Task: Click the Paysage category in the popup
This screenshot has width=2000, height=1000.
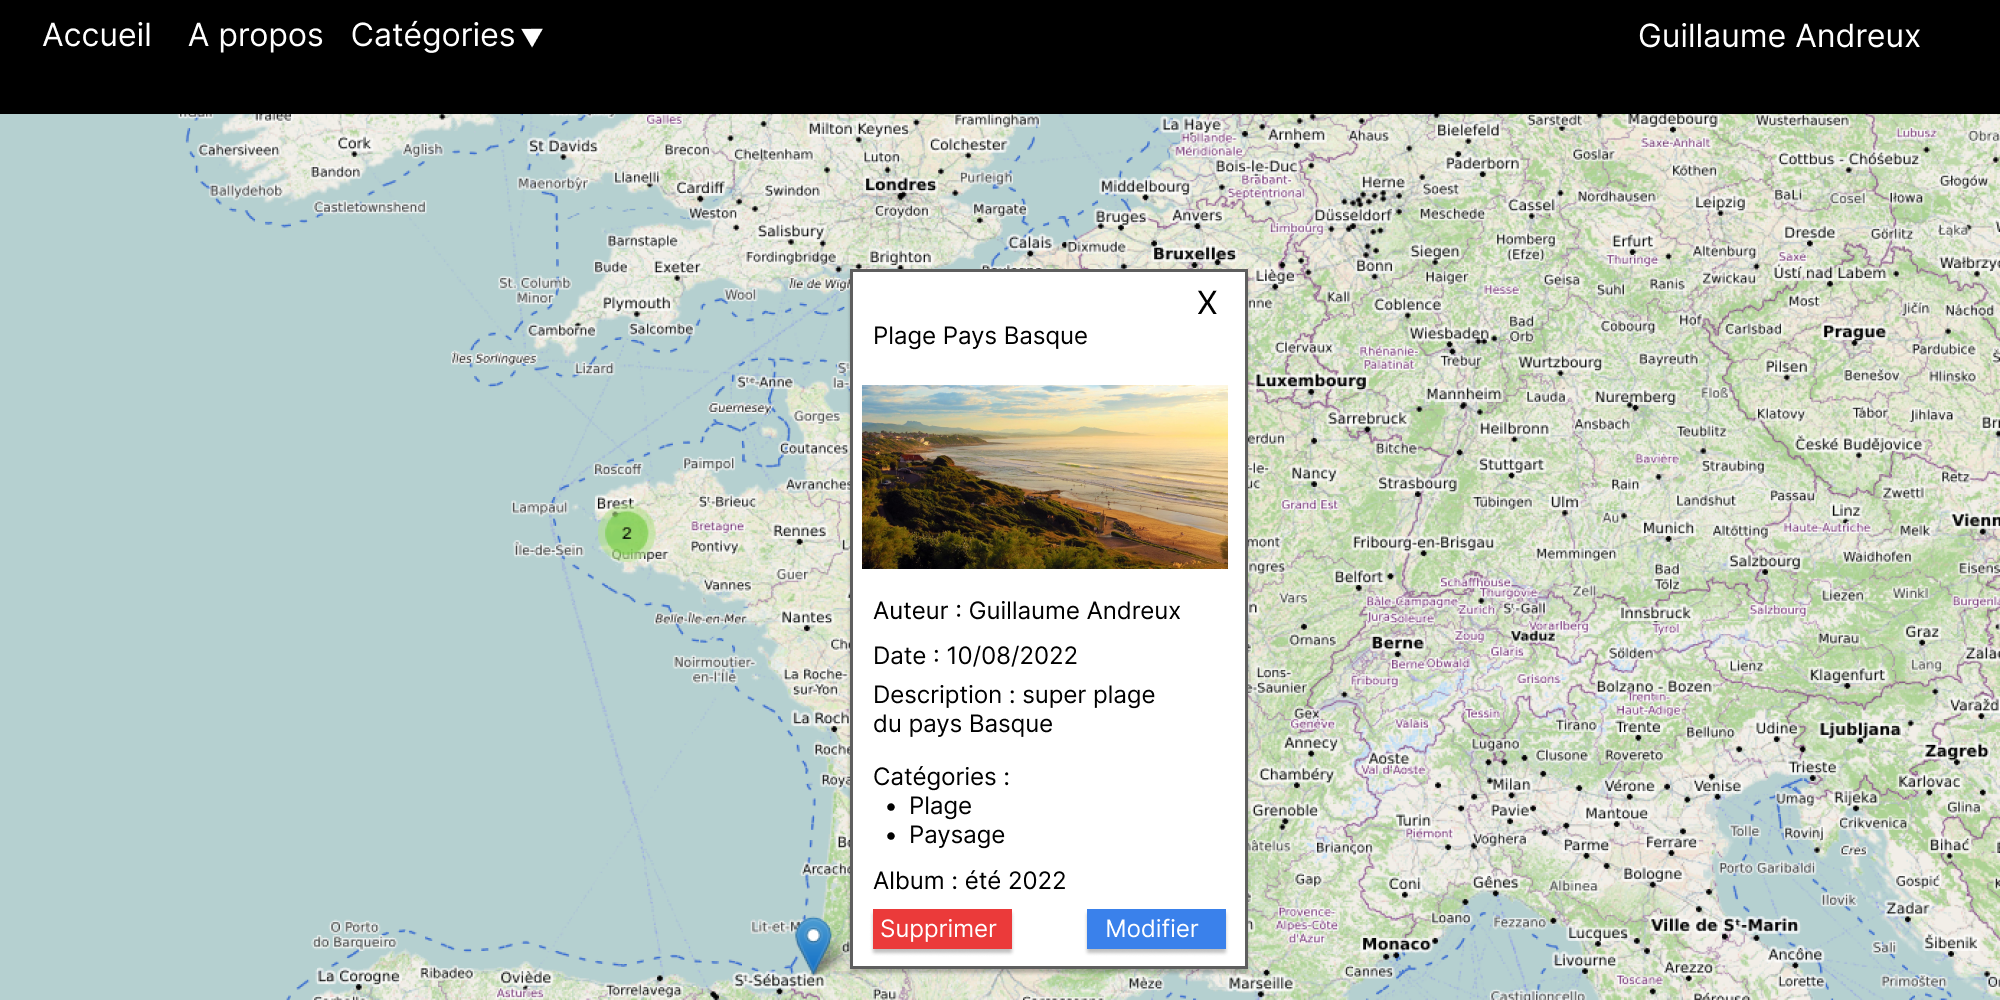Action: coord(956,835)
